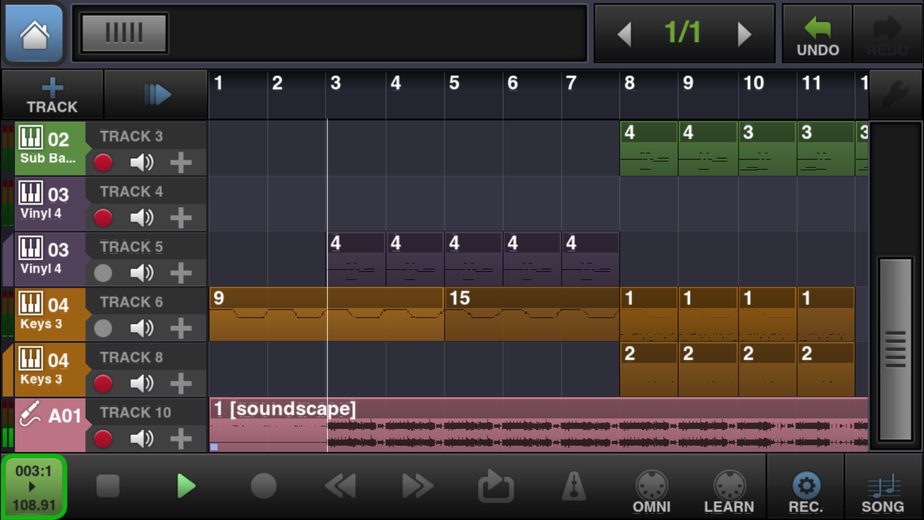The image size is (924, 520).
Task: Undo the last action
Action: click(x=817, y=34)
